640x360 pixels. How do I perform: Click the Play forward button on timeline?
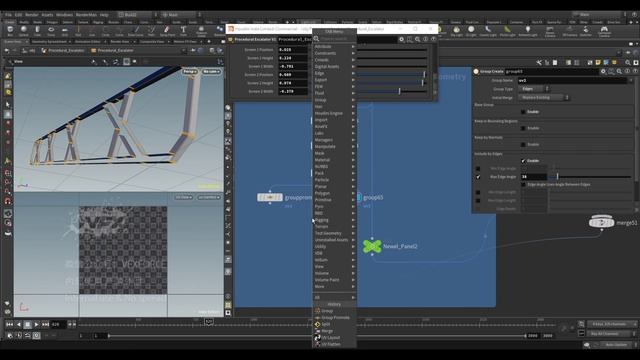tap(37, 324)
